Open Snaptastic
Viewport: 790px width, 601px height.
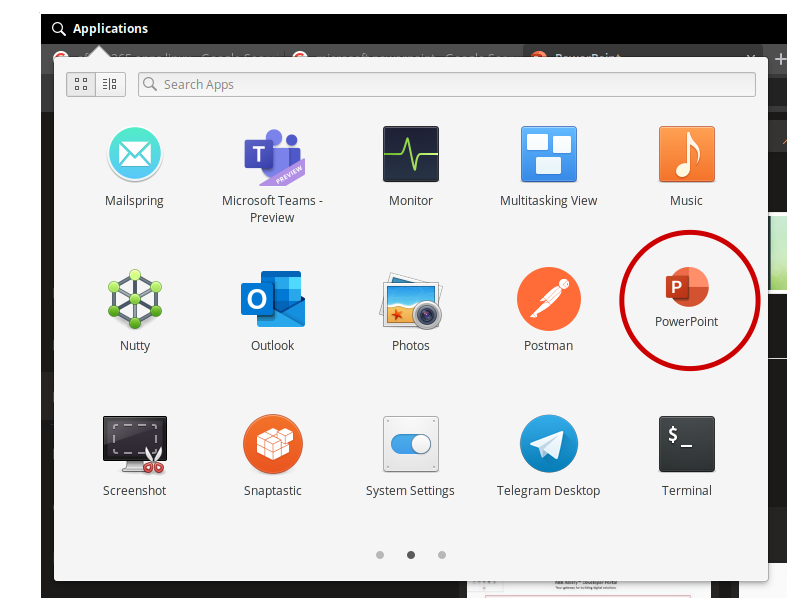click(x=273, y=444)
